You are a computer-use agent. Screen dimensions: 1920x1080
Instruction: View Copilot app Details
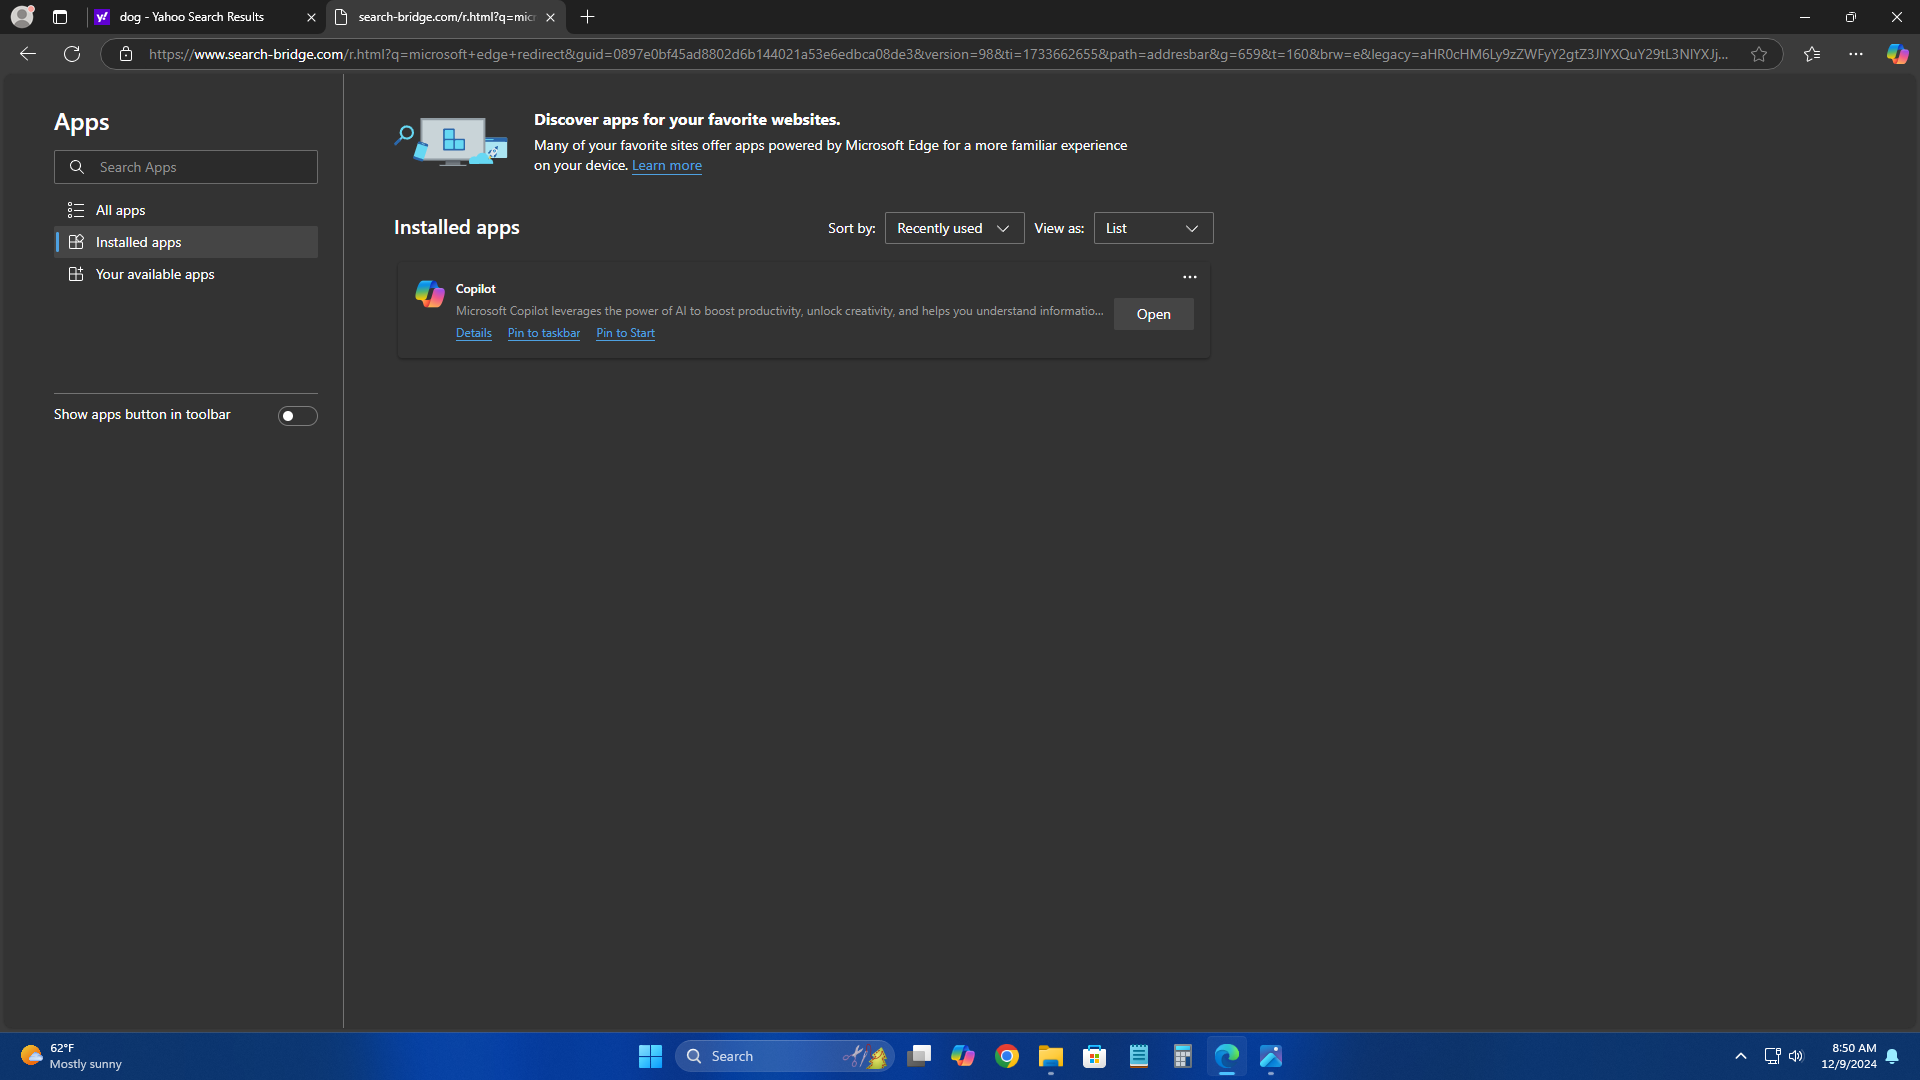point(474,333)
